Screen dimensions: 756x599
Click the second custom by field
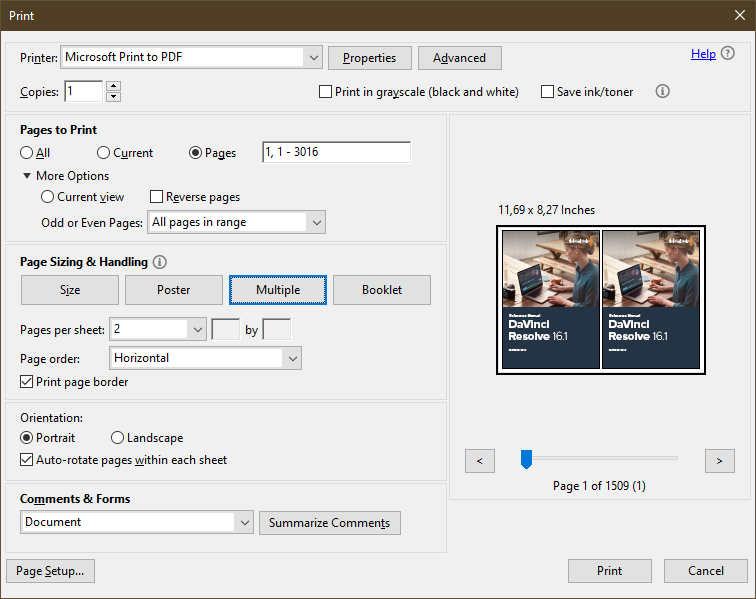[x=277, y=329]
